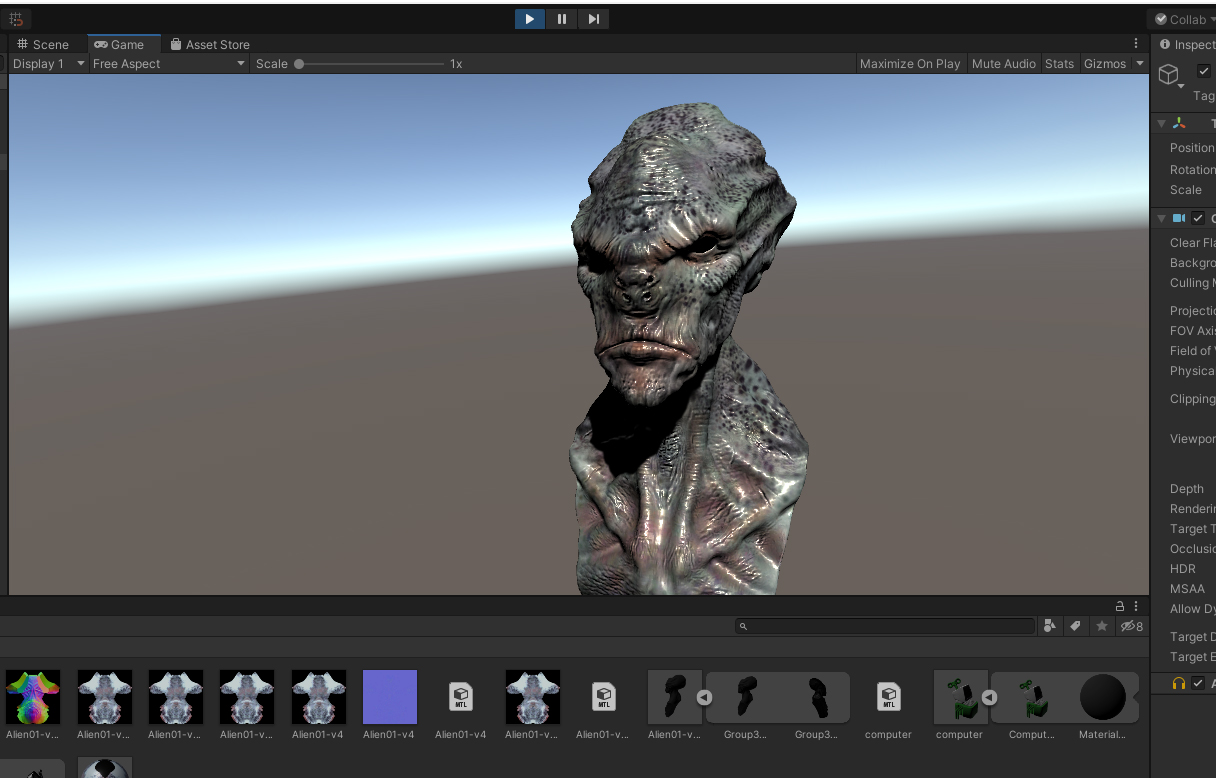Click the lock icon on the Project panel
This screenshot has width=1216, height=778.
(x=1120, y=606)
